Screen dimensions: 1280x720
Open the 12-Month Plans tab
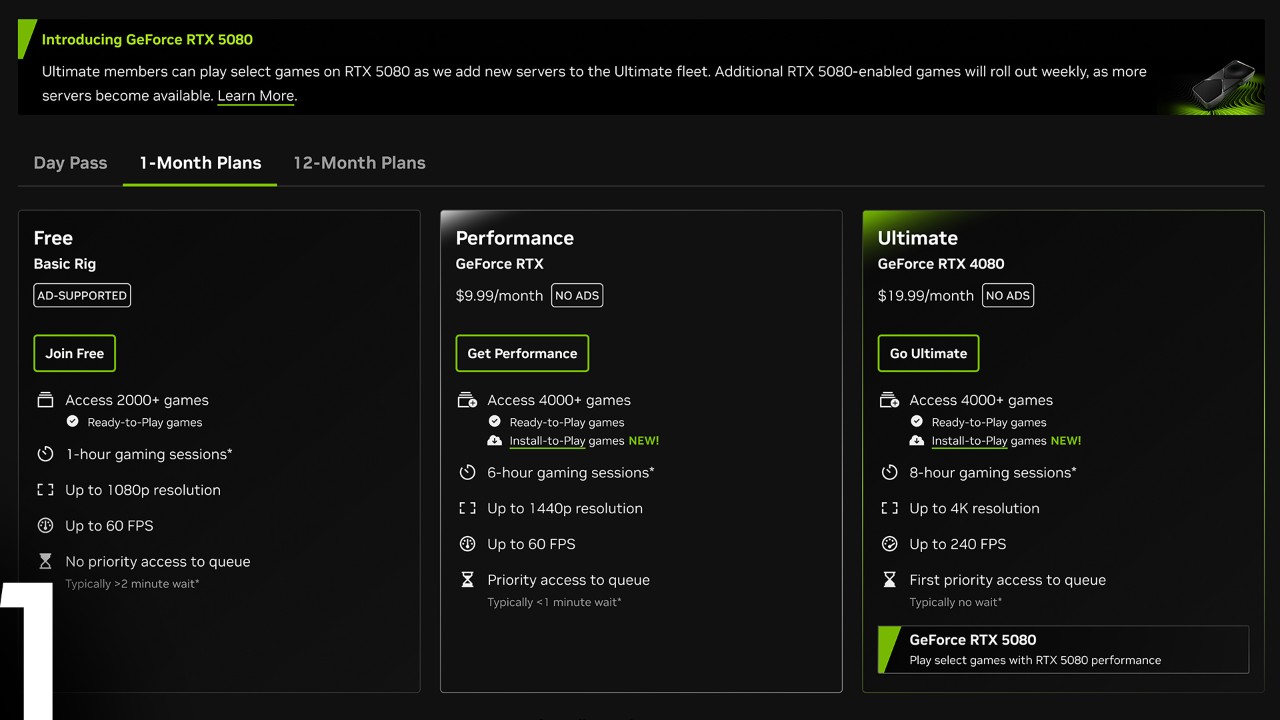click(x=359, y=163)
